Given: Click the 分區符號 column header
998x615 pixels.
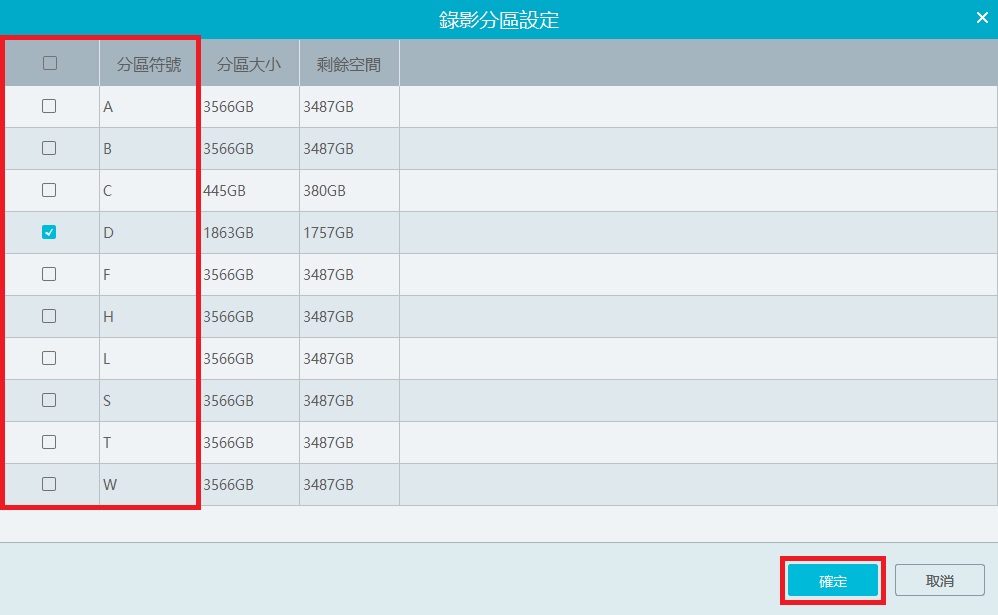Looking at the screenshot, I should coord(150,64).
